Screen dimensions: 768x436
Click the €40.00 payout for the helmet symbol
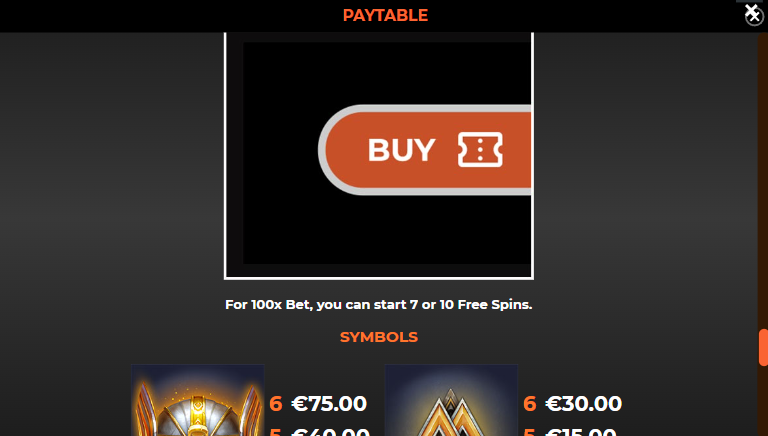pyautogui.click(x=330, y=432)
